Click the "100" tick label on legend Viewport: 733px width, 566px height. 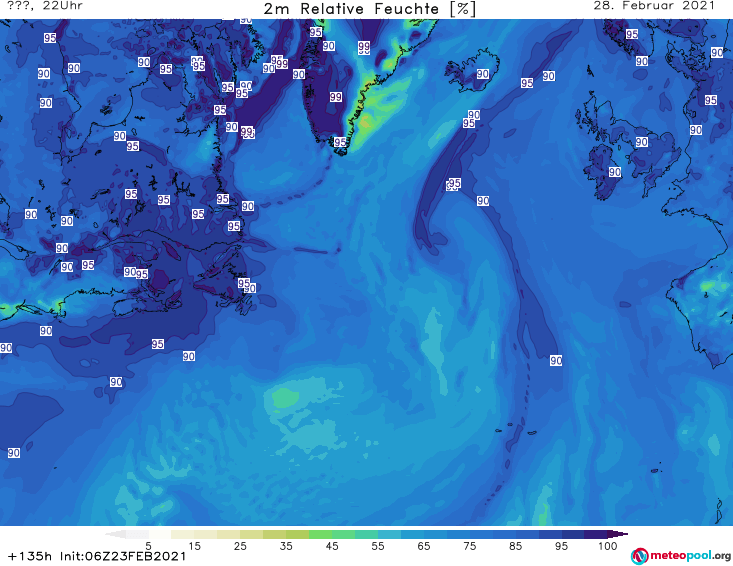coord(608,546)
